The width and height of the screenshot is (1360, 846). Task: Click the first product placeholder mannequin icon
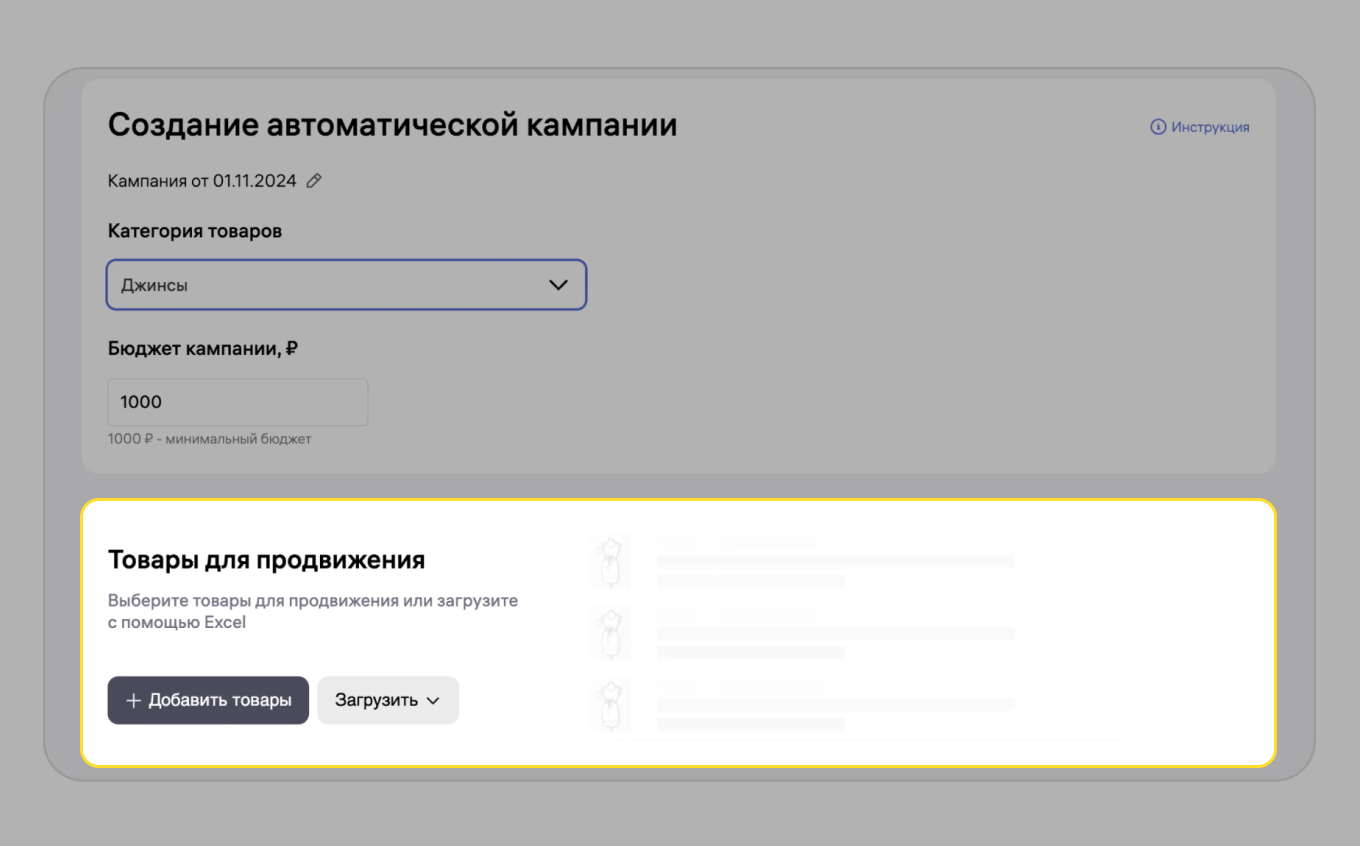pos(611,562)
